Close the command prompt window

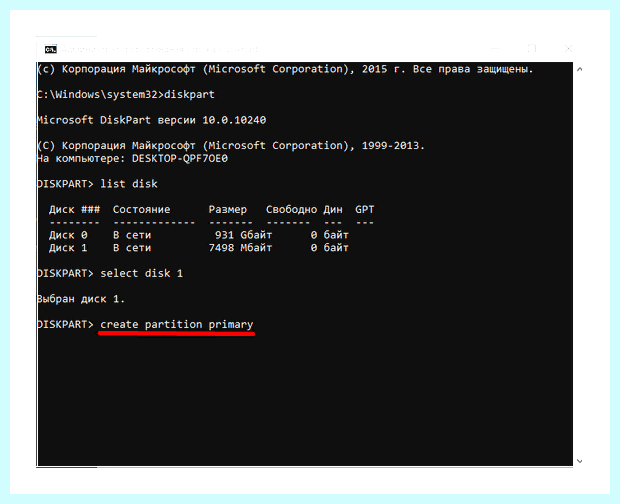tap(568, 49)
